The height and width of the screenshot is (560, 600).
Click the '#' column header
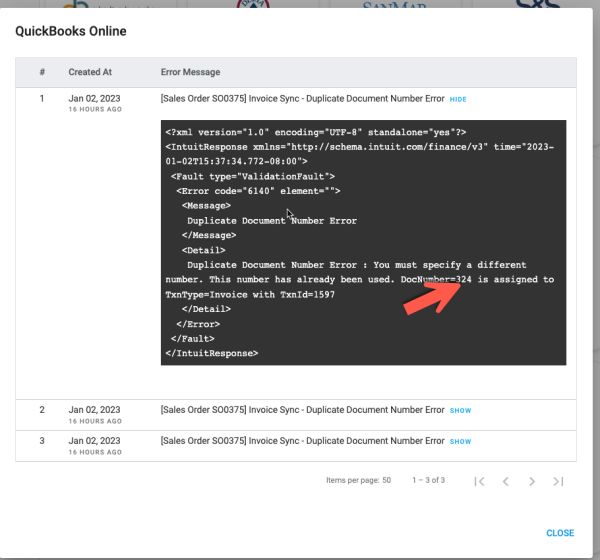pyautogui.click(x=42, y=72)
